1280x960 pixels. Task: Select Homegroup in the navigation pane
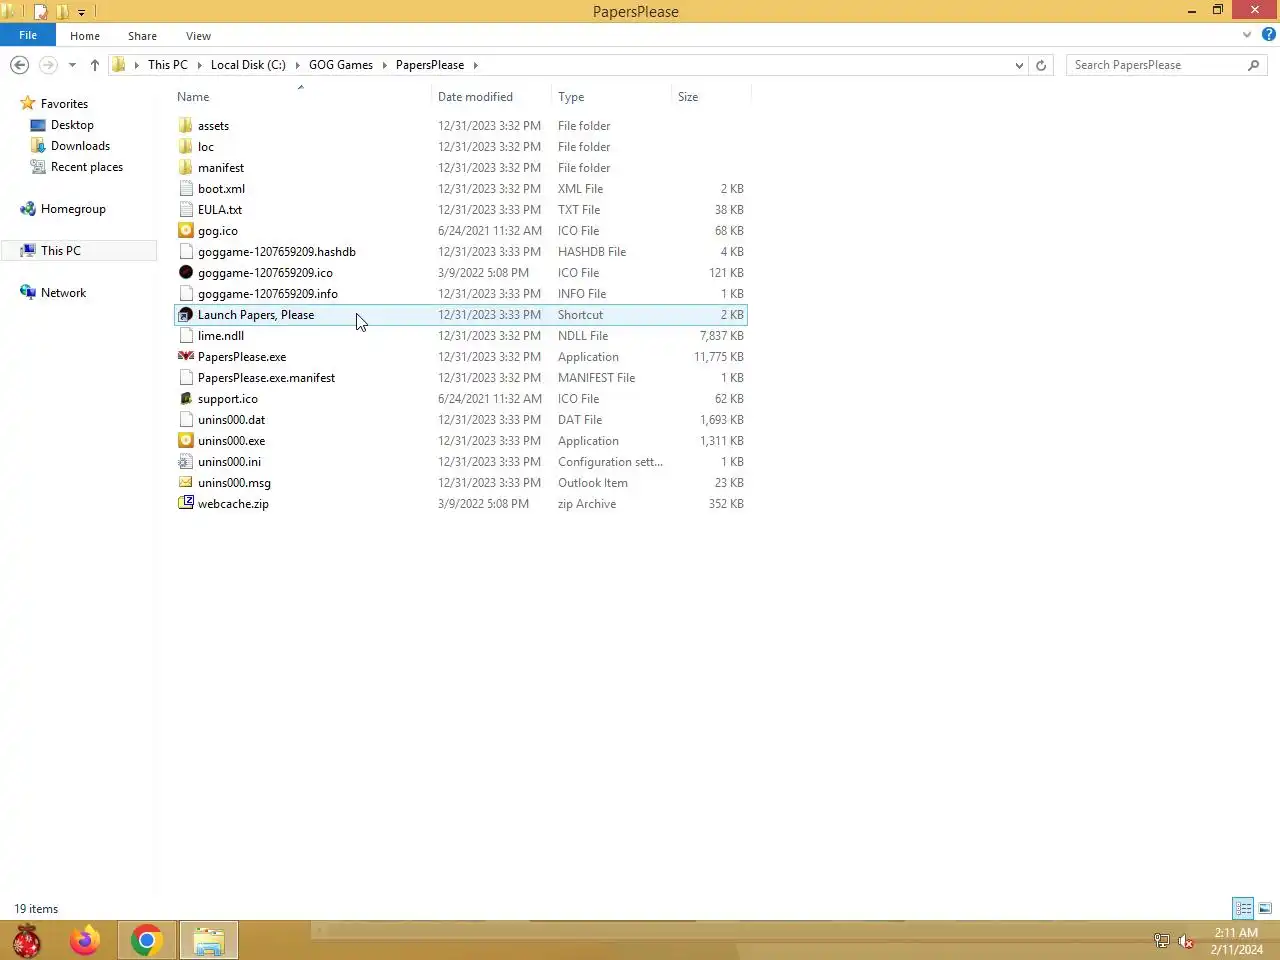click(73, 209)
